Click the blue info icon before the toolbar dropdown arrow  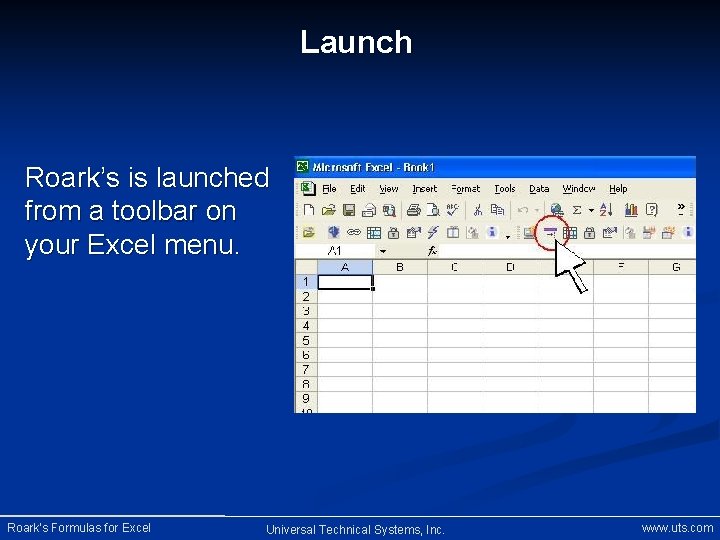(492, 232)
